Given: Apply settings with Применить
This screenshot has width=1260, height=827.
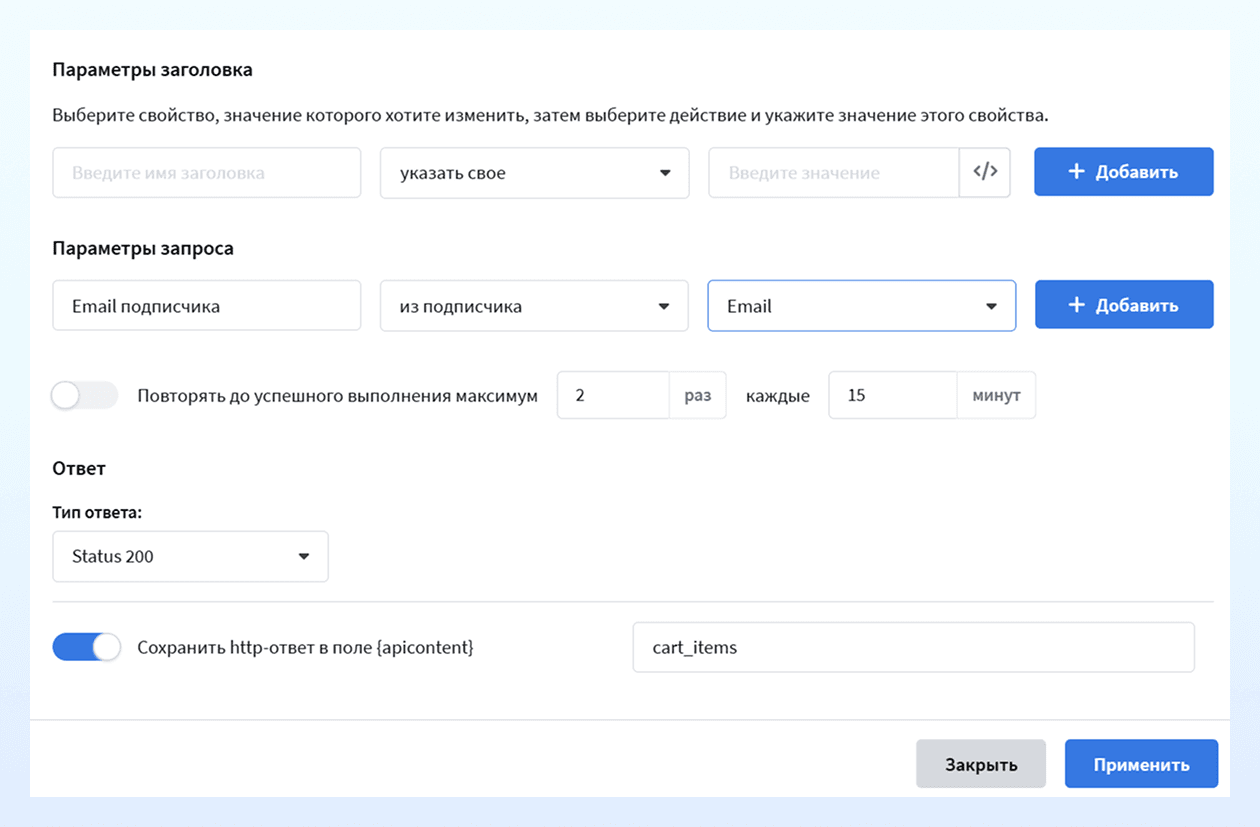Looking at the screenshot, I should coord(1141,764).
